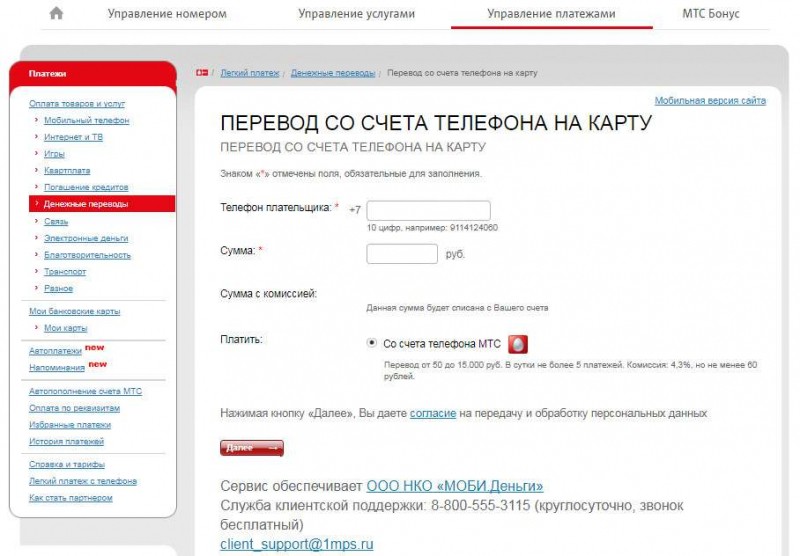Click the MTS red egg logo icon
This screenshot has width=800, height=556.
coord(517,344)
